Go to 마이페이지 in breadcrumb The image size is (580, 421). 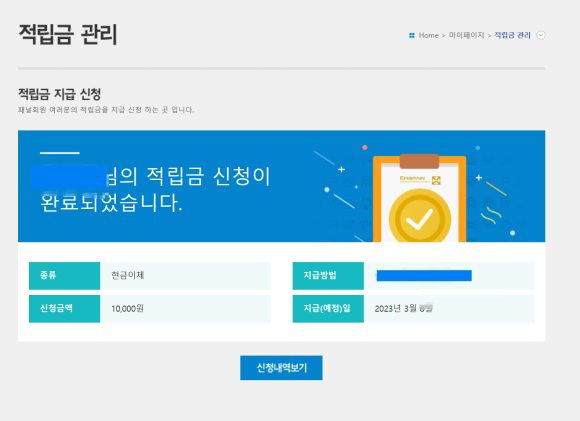(466, 35)
